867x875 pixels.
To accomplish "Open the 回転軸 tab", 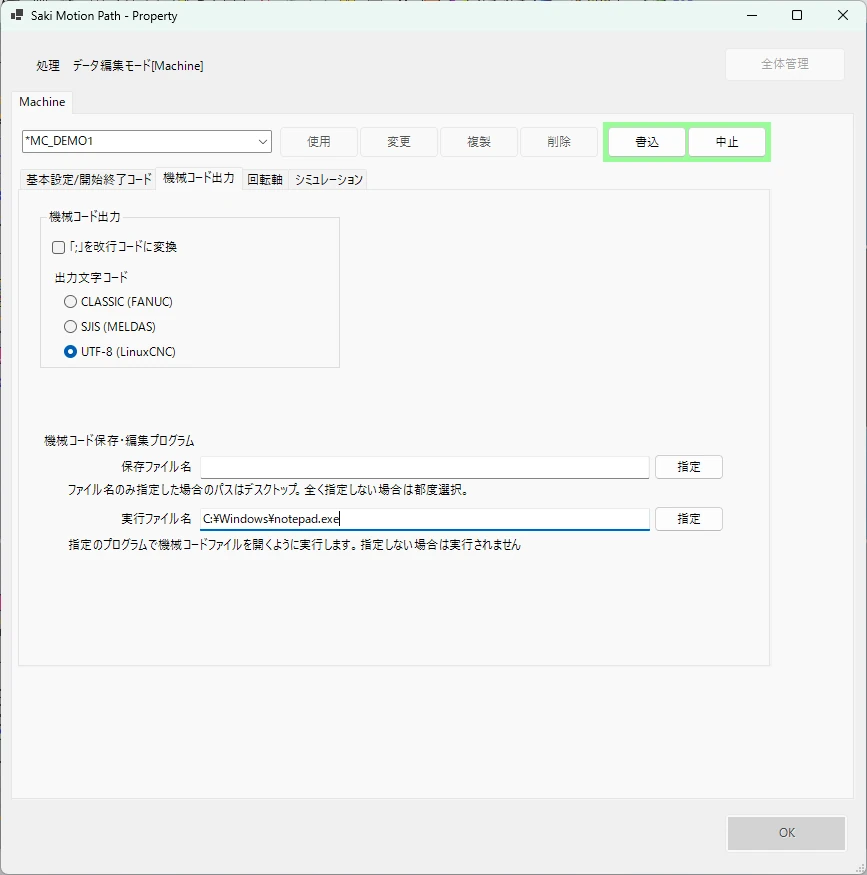I will [265, 179].
